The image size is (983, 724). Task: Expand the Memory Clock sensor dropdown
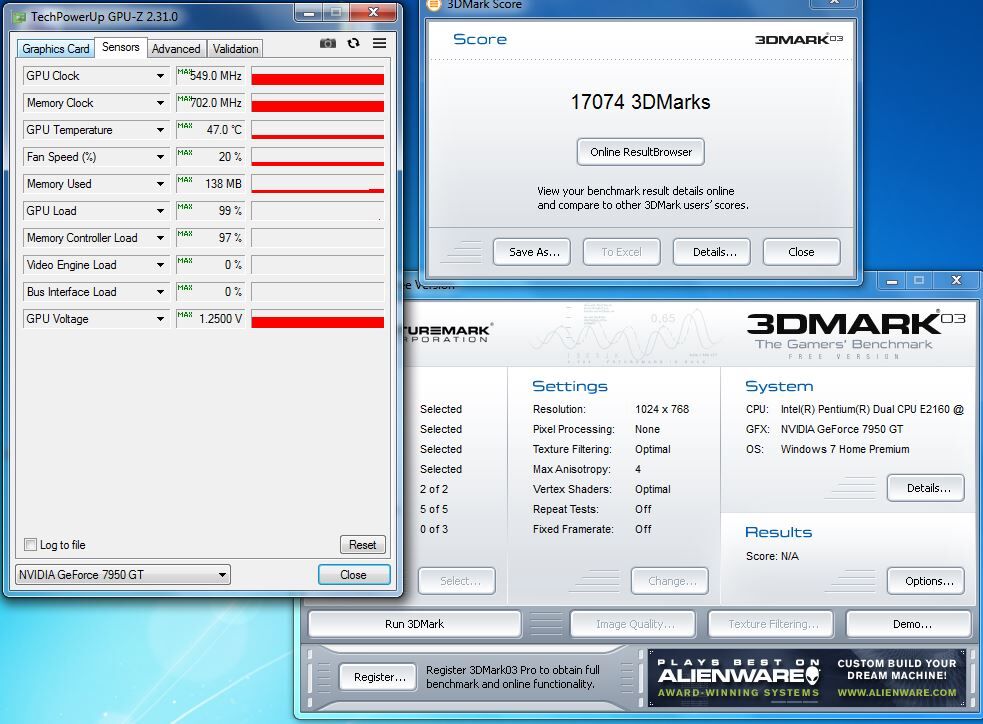click(x=160, y=103)
